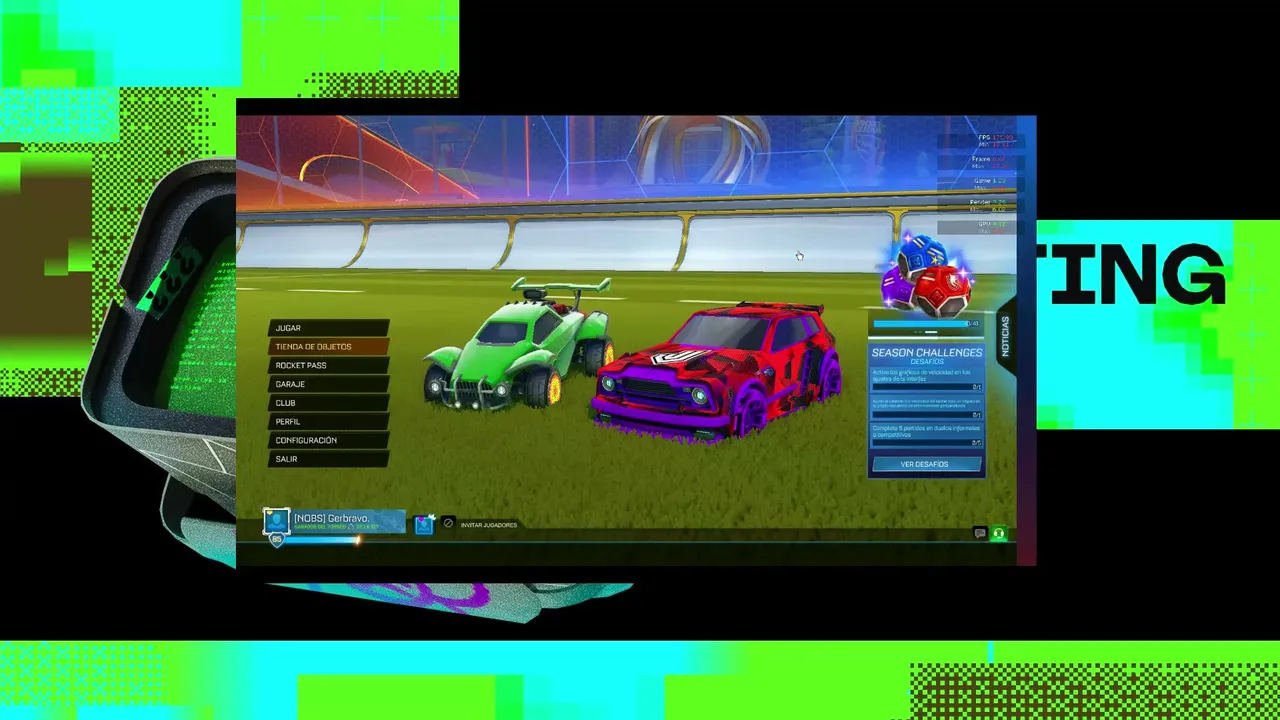This screenshot has width=1280, height=720.
Task: Open the SEASON CHALLENGES panel header
Action: (x=926, y=355)
